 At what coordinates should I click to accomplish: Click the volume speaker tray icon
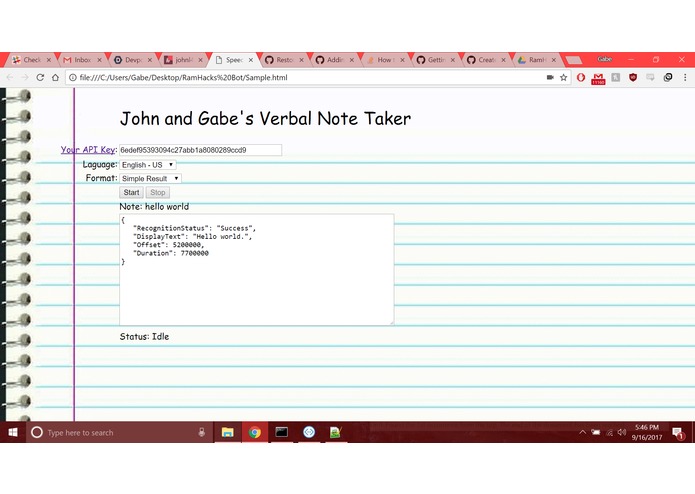[x=622, y=432]
